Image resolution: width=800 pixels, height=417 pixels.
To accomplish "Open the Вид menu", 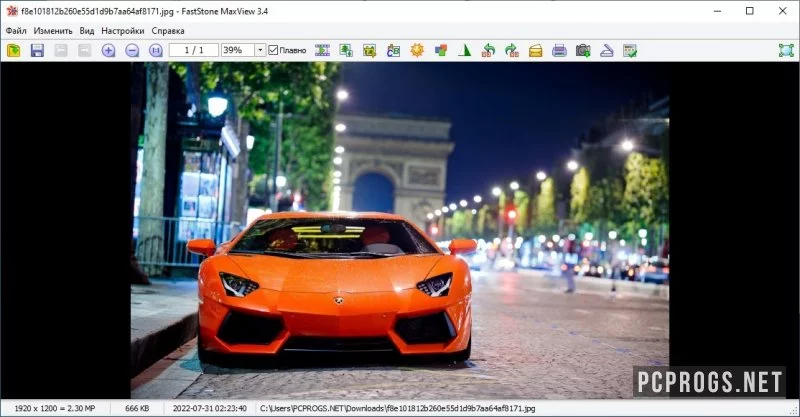I will [87, 31].
